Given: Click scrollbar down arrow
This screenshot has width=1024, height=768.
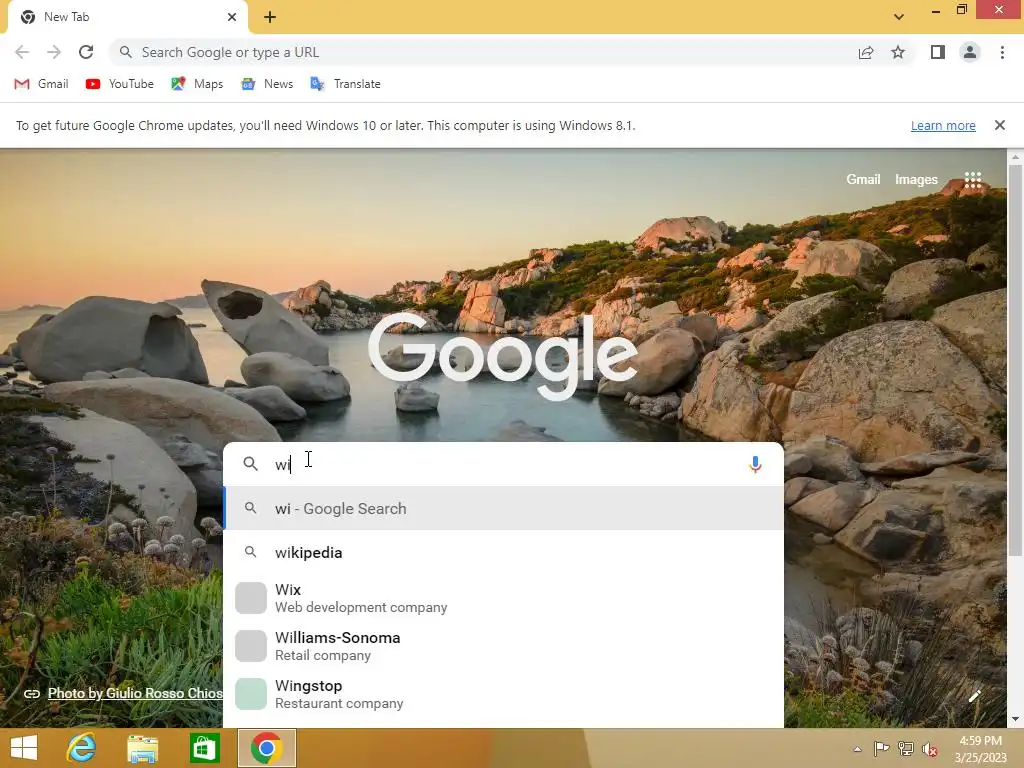Looking at the screenshot, I should point(1015,720).
